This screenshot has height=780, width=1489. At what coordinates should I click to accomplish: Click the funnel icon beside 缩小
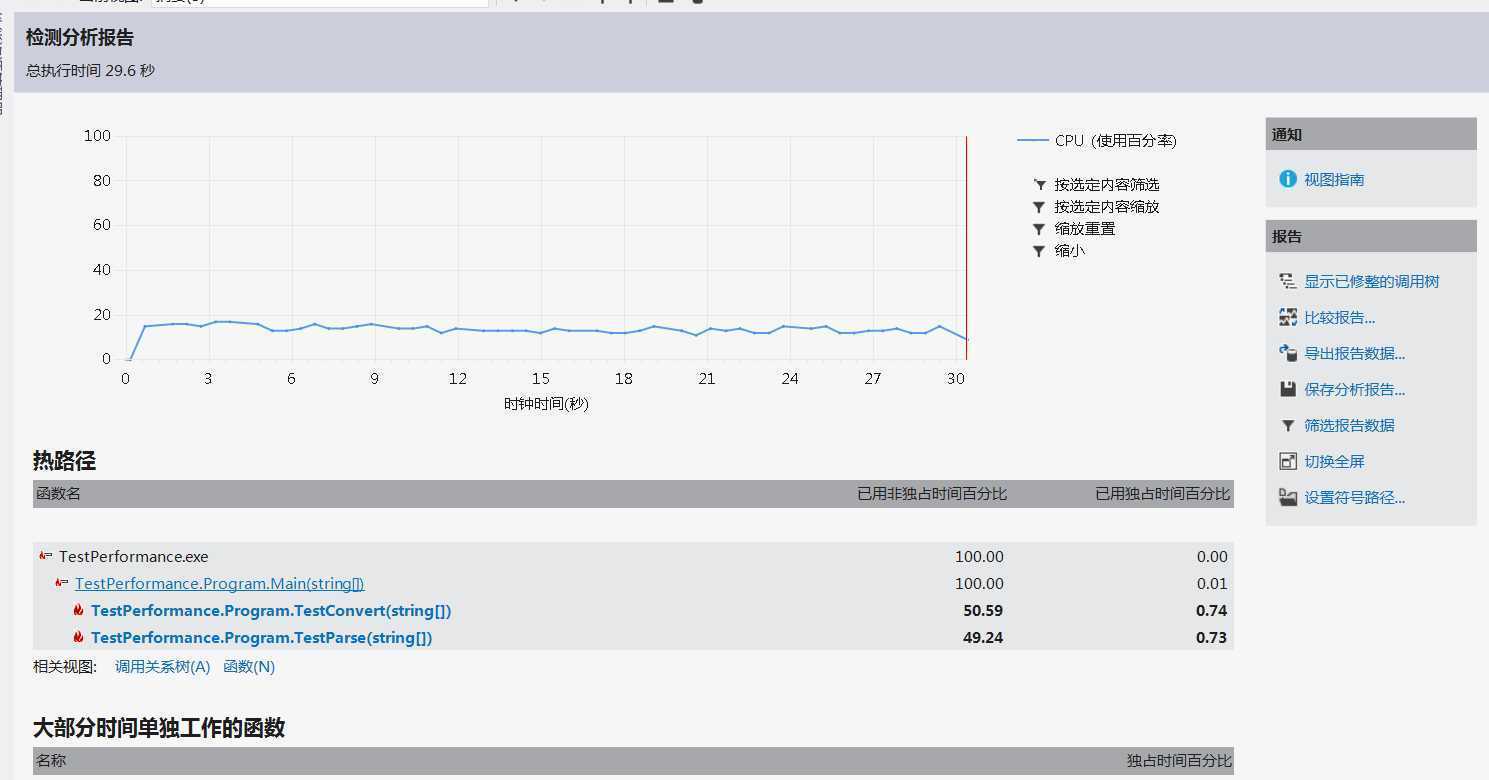(1039, 251)
